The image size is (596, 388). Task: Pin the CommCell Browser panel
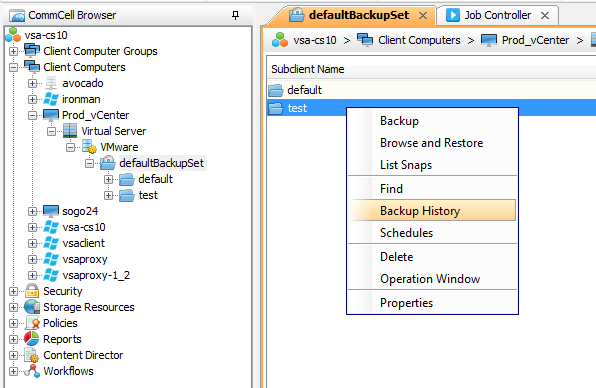pyautogui.click(x=235, y=15)
